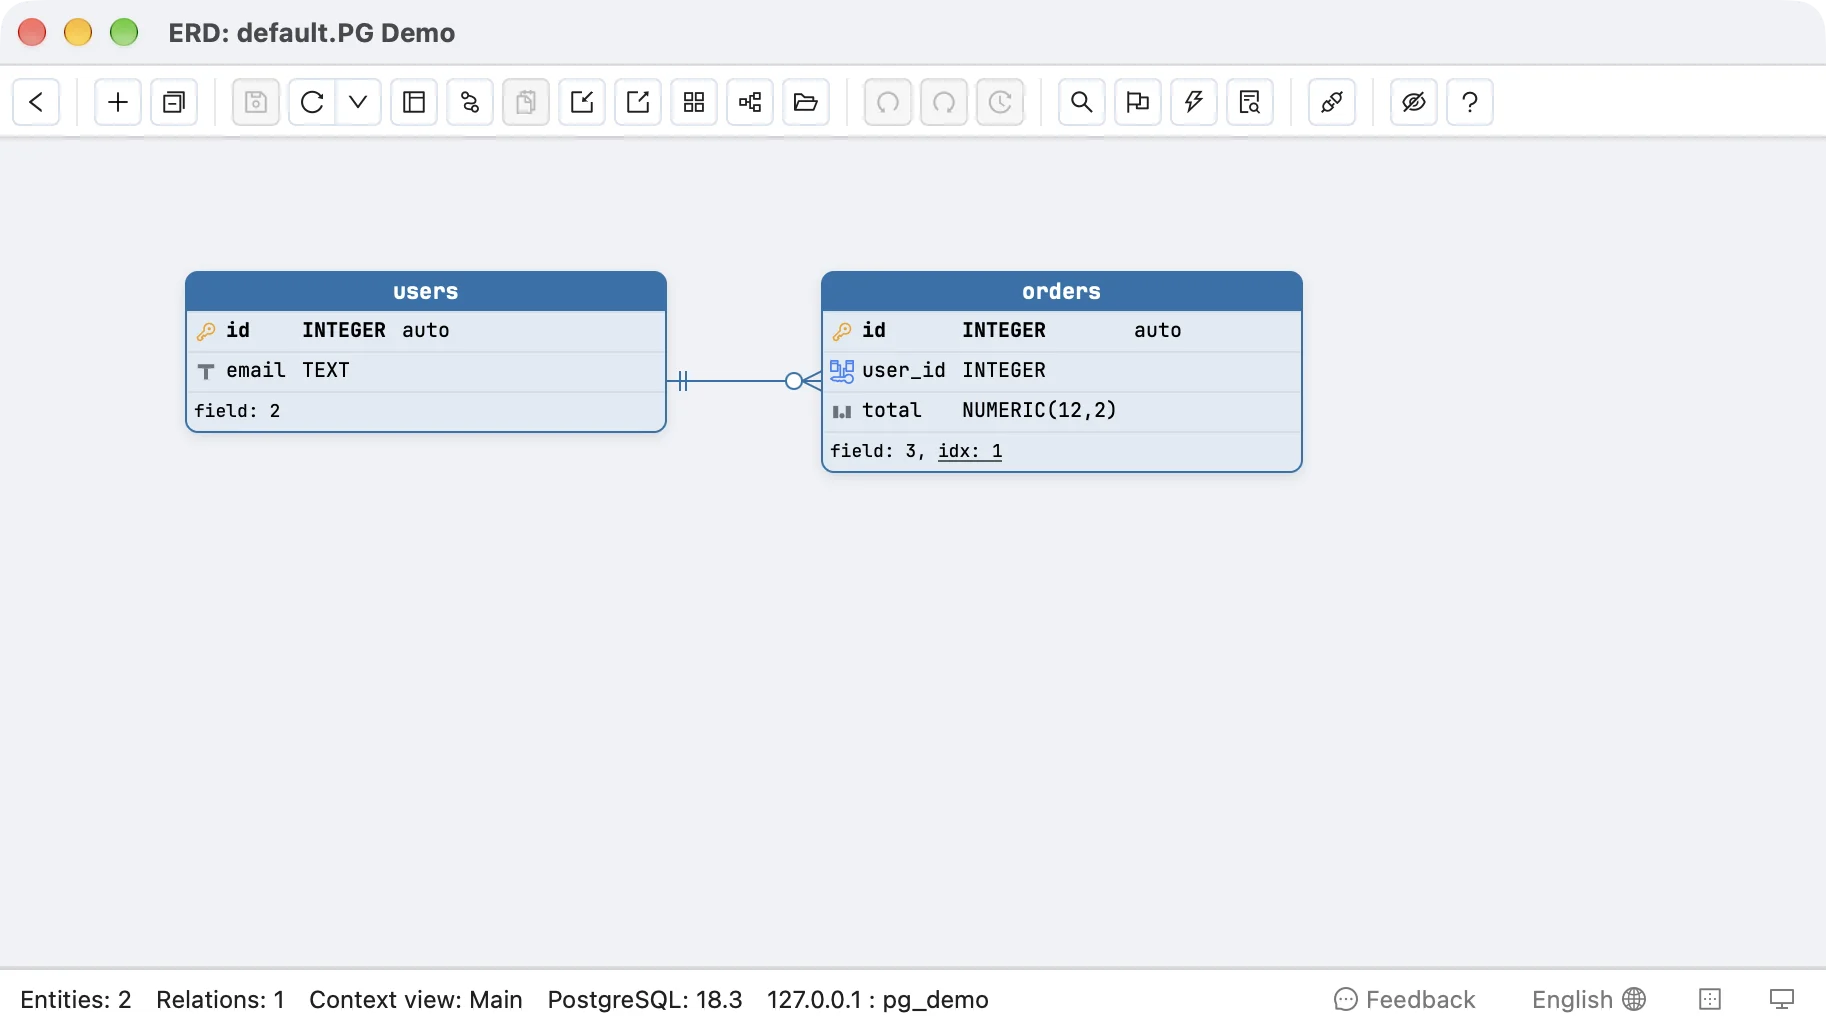The width and height of the screenshot is (1826, 1028).
Task: Select the users table header
Action: coord(426,291)
